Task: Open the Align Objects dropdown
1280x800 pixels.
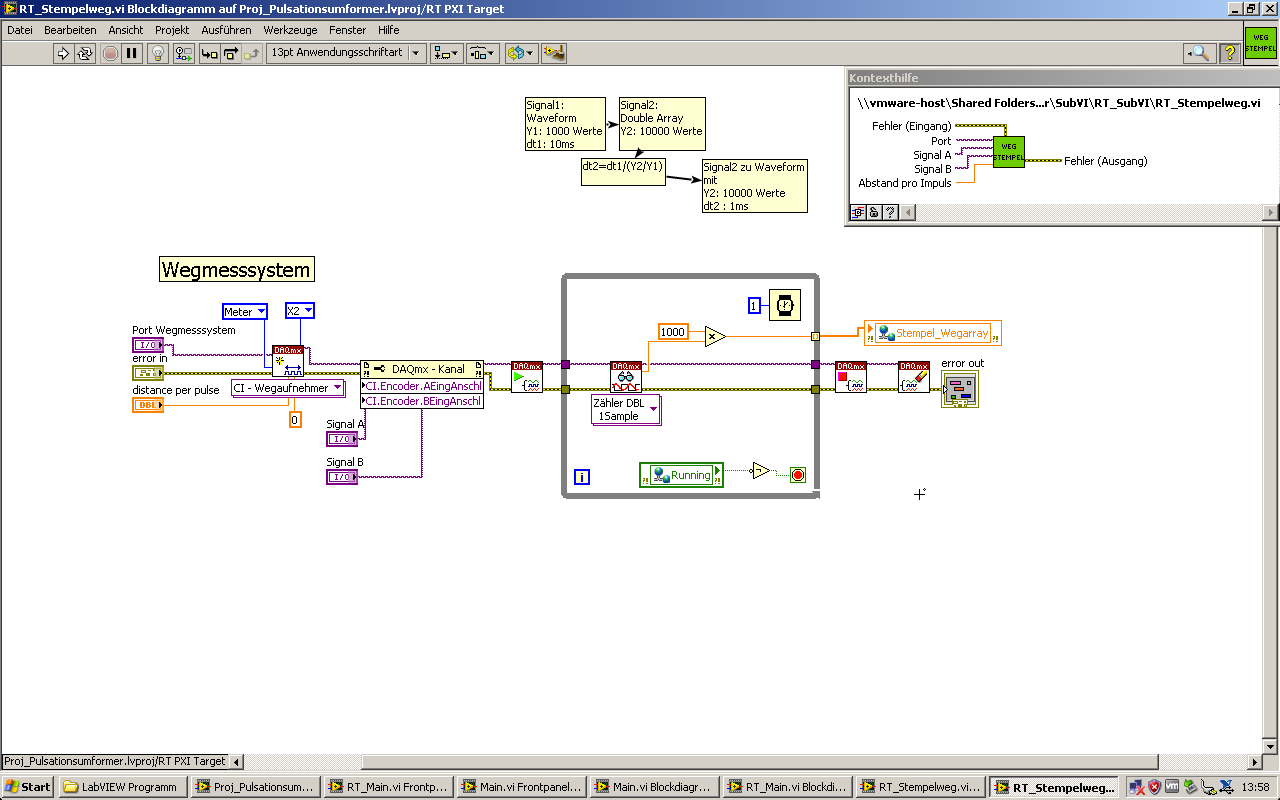Action: [x=447, y=53]
